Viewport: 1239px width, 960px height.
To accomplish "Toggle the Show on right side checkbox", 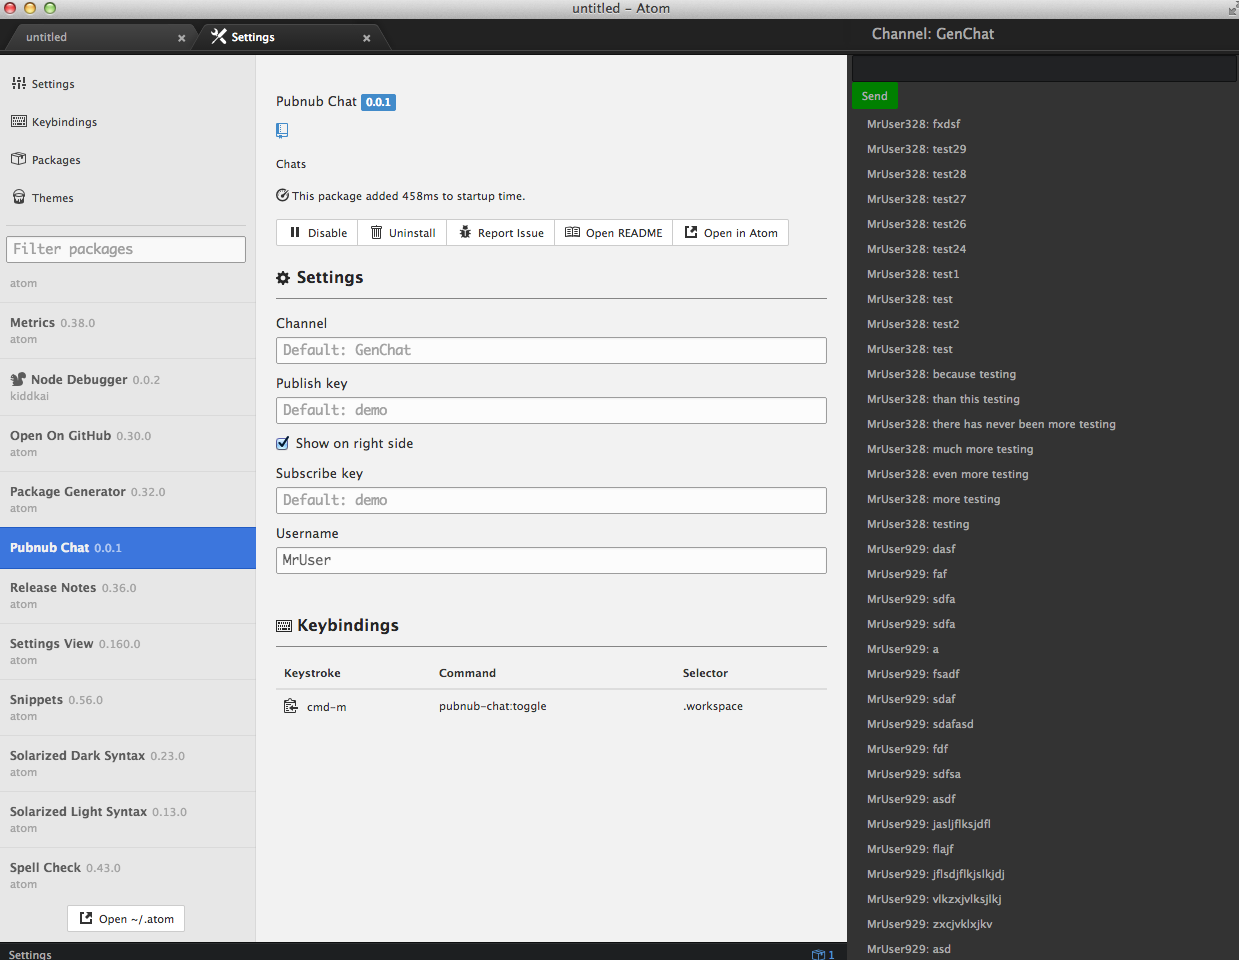I will click(283, 443).
